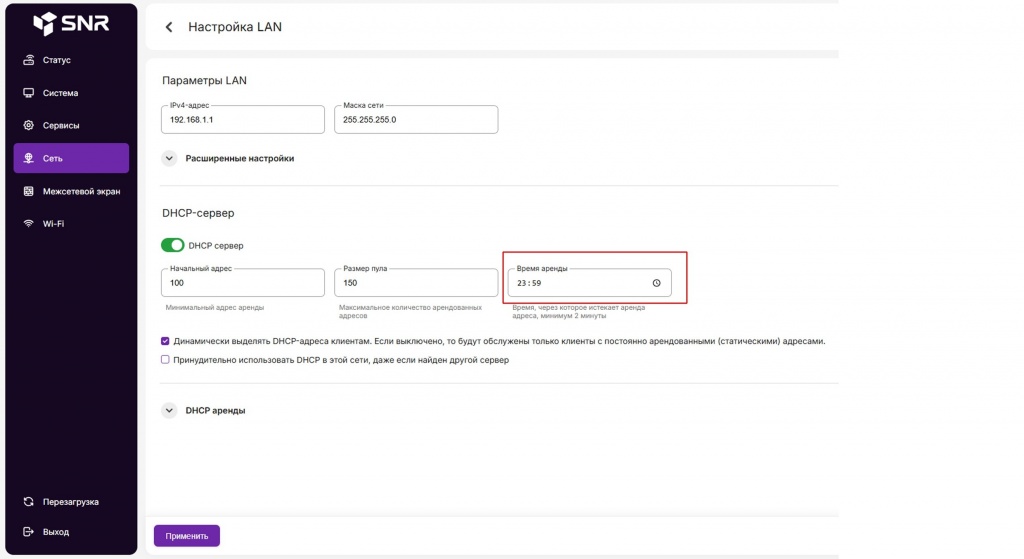Click the Межсетевой экран firewall icon

(x=29, y=191)
